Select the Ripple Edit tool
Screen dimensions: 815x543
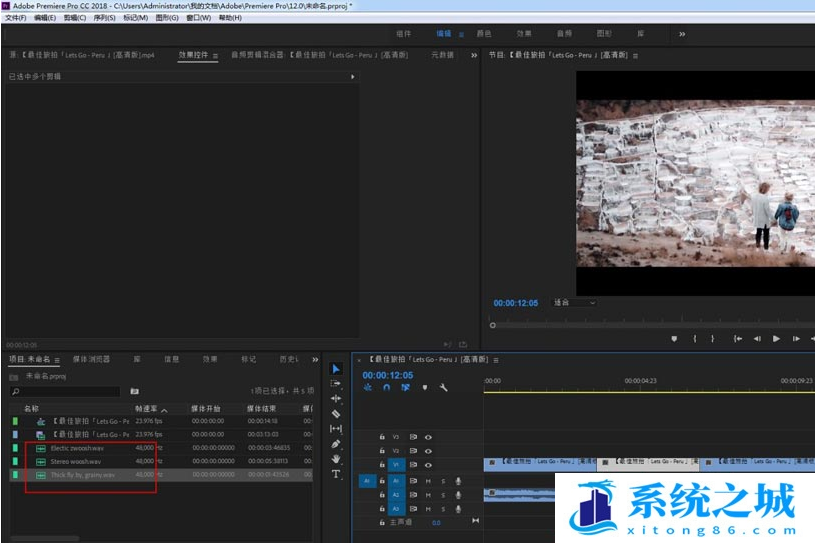tap(336, 398)
